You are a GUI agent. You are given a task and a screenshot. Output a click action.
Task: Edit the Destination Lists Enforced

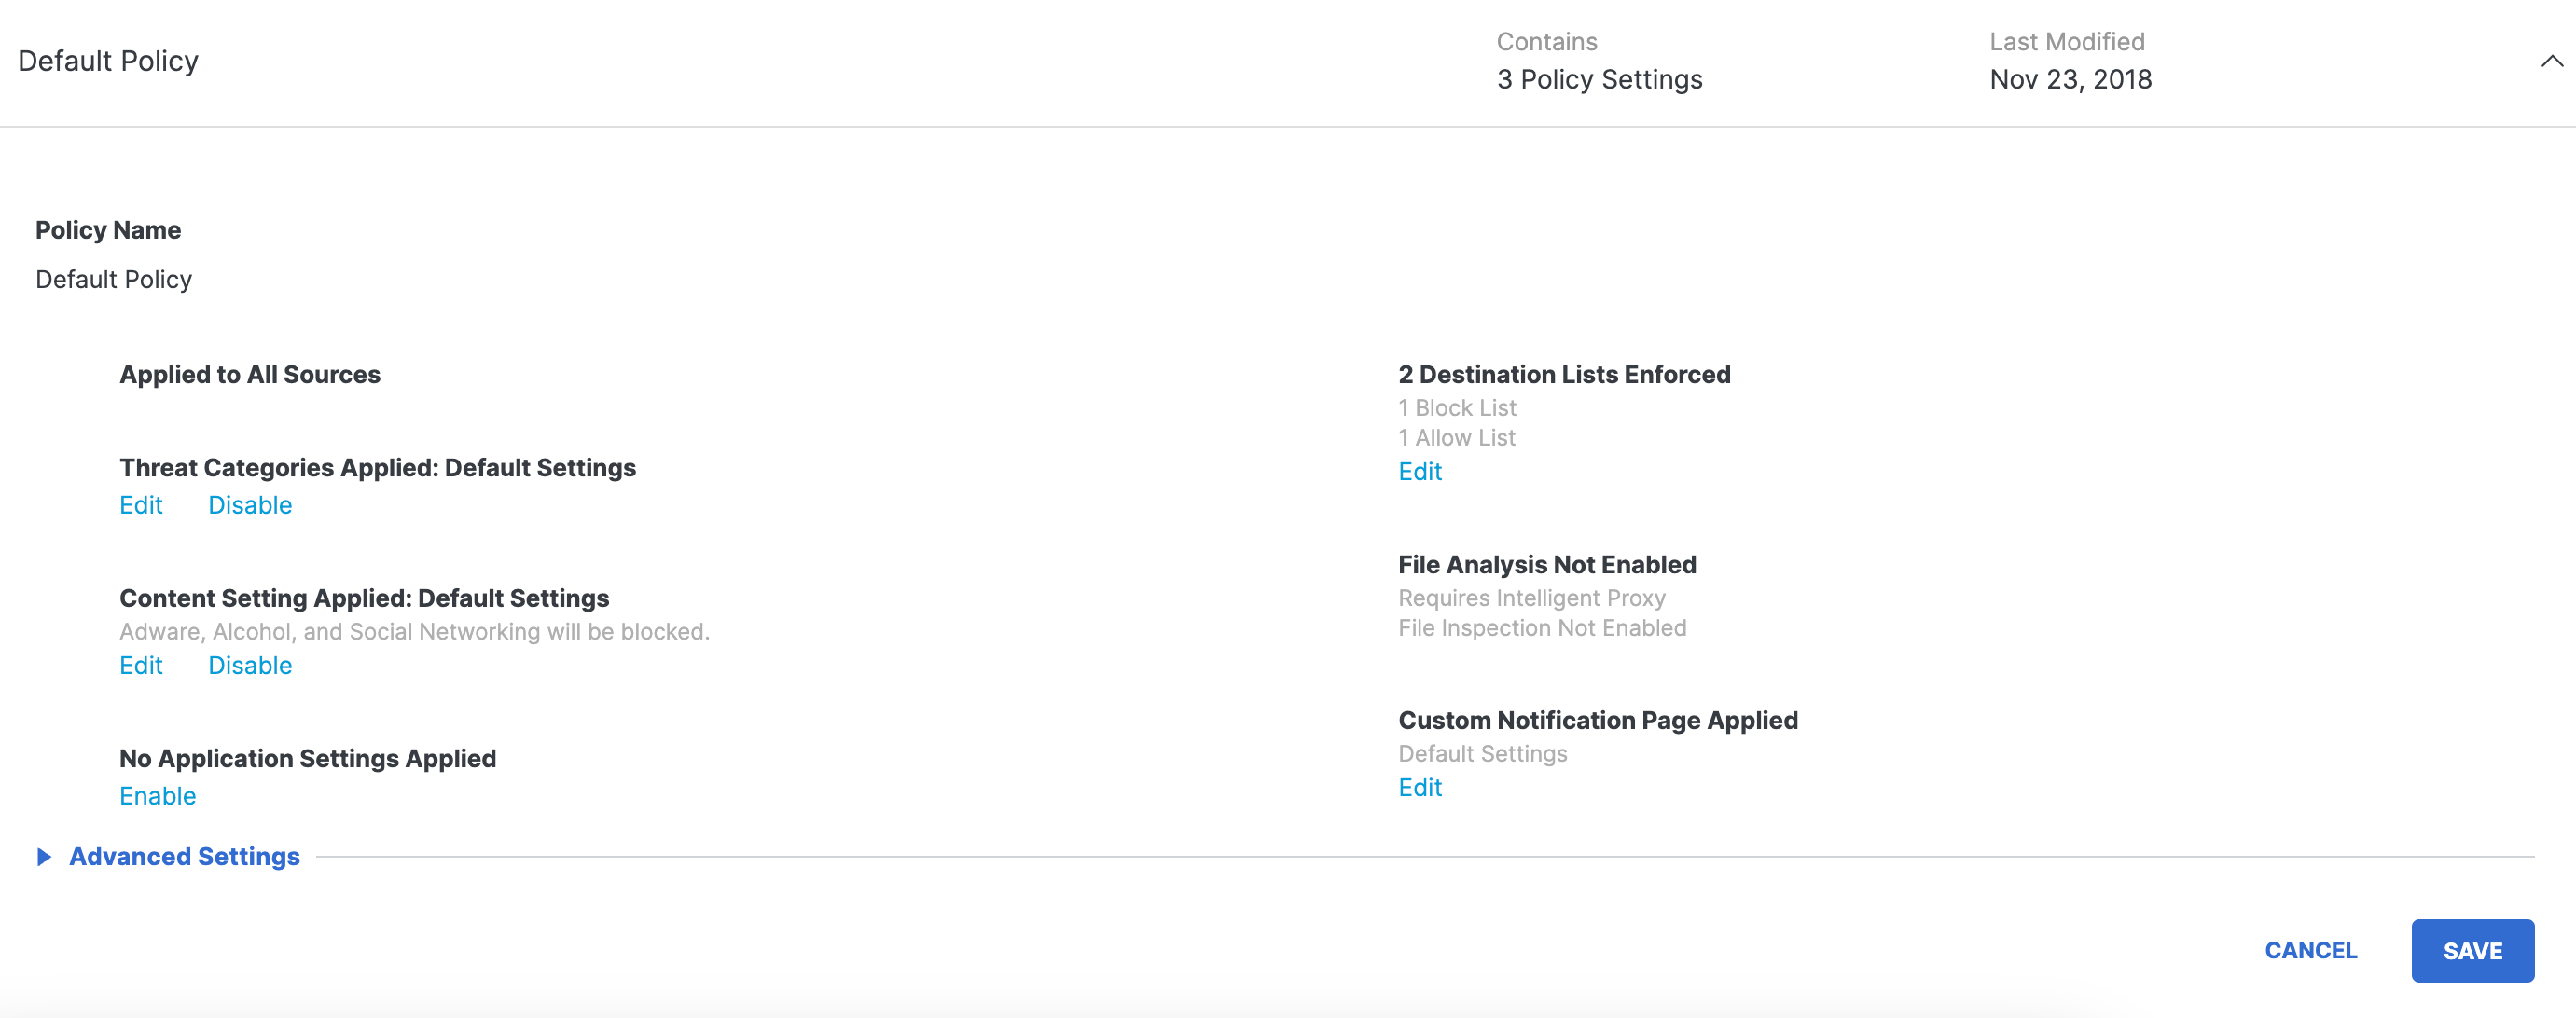[x=1419, y=472]
